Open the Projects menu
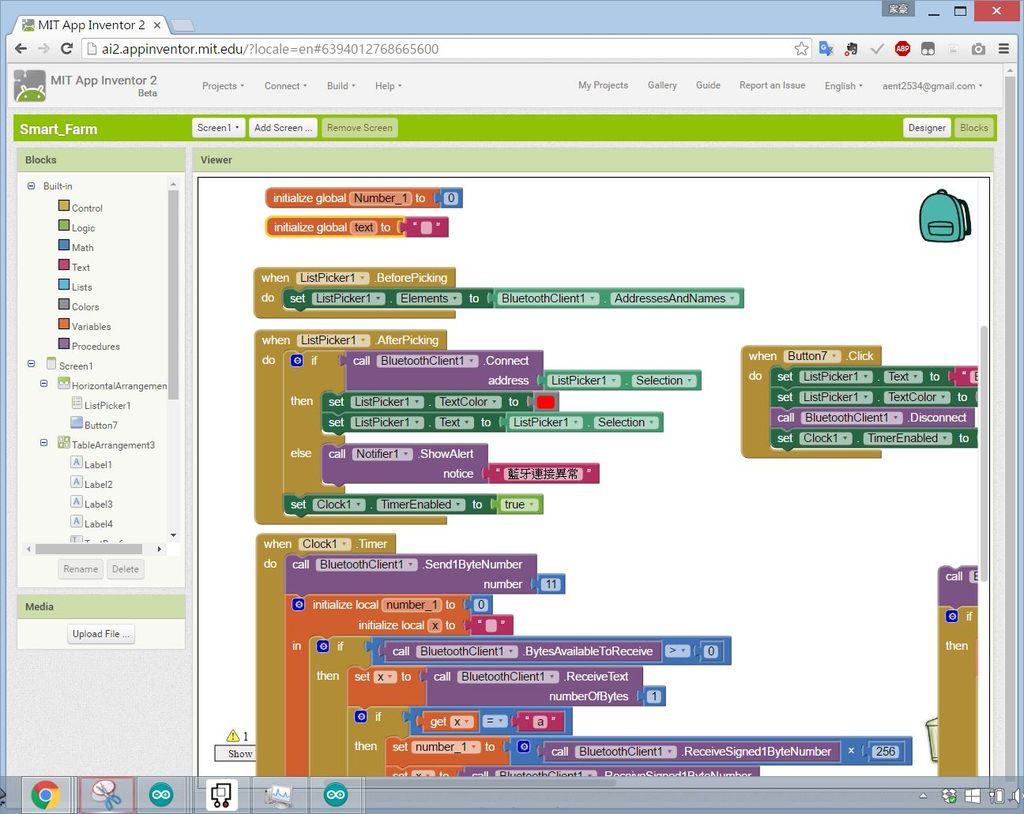 click(223, 86)
